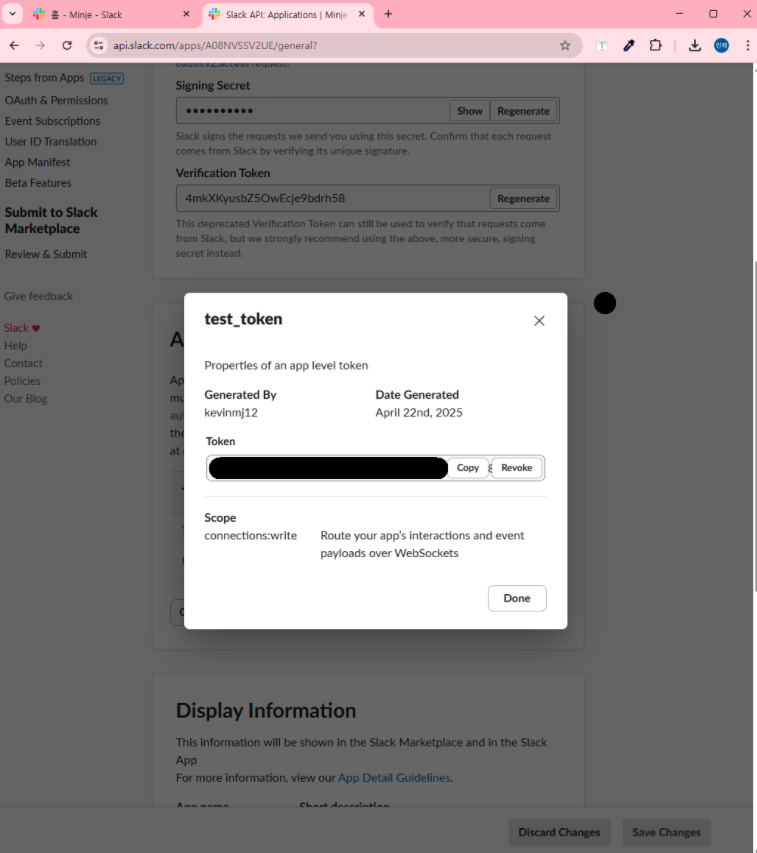Screen dimensions: 757x853
Task: Bookmark this page with star icon
Action: coord(565,46)
